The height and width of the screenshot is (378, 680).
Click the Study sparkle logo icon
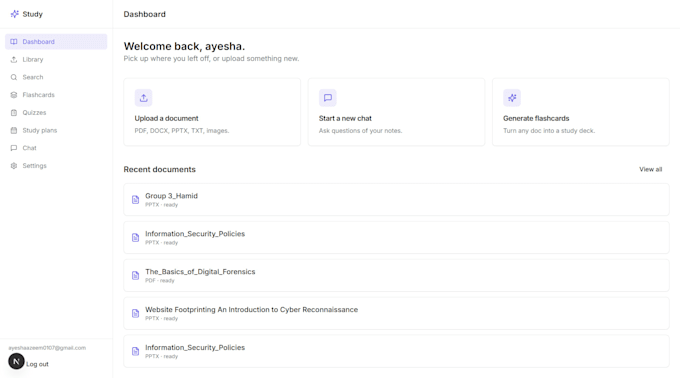coord(14,14)
